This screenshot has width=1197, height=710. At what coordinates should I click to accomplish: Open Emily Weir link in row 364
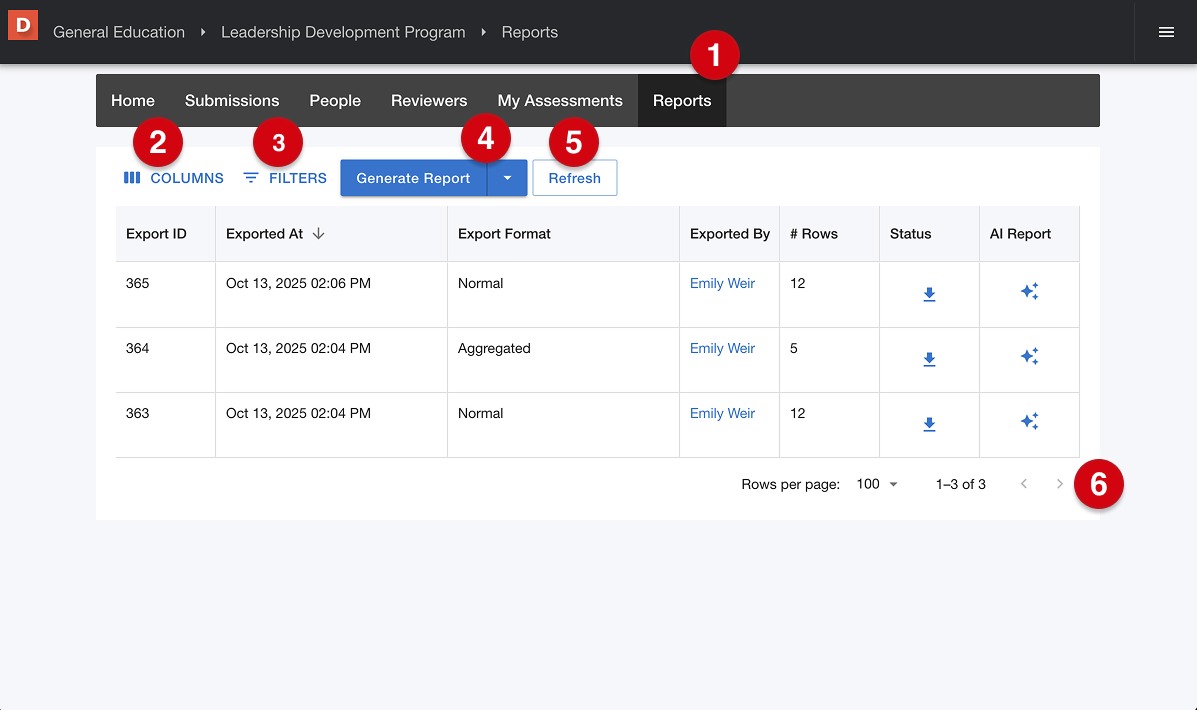click(x=722, y=348)
